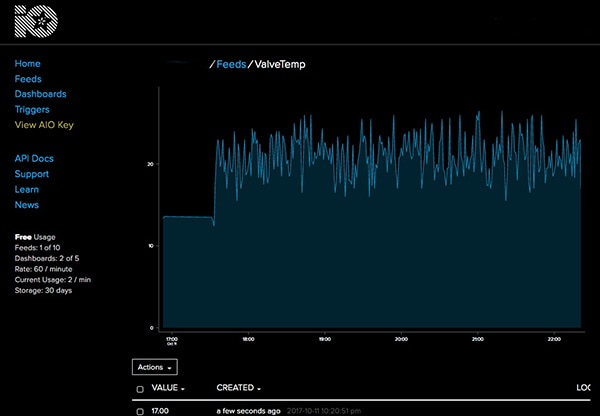Click the flat data segment at chart start
The width and height of the screenshot is (600, 416).
(188, 217)
